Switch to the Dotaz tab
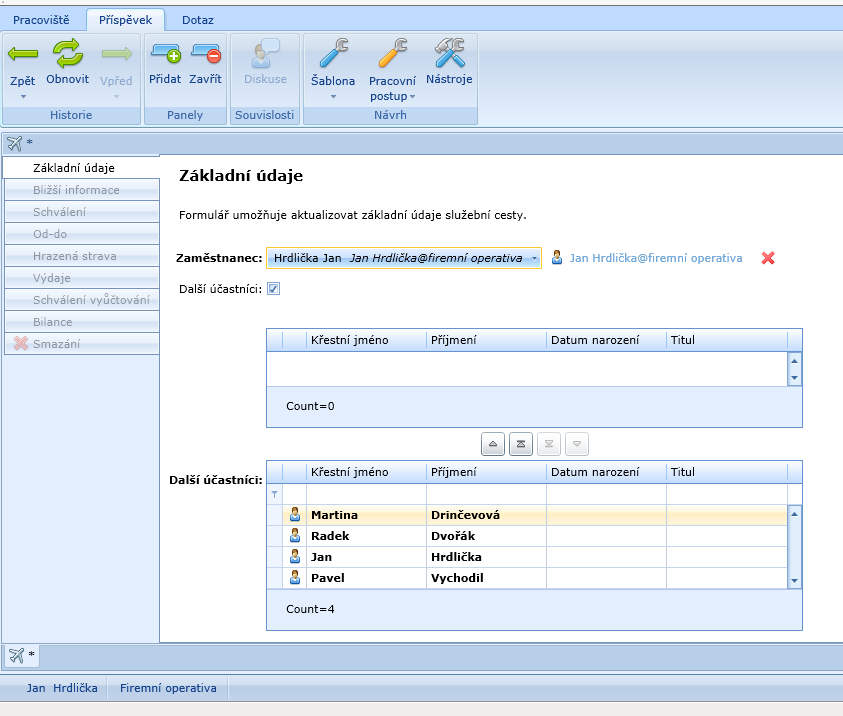 point(197,19)
